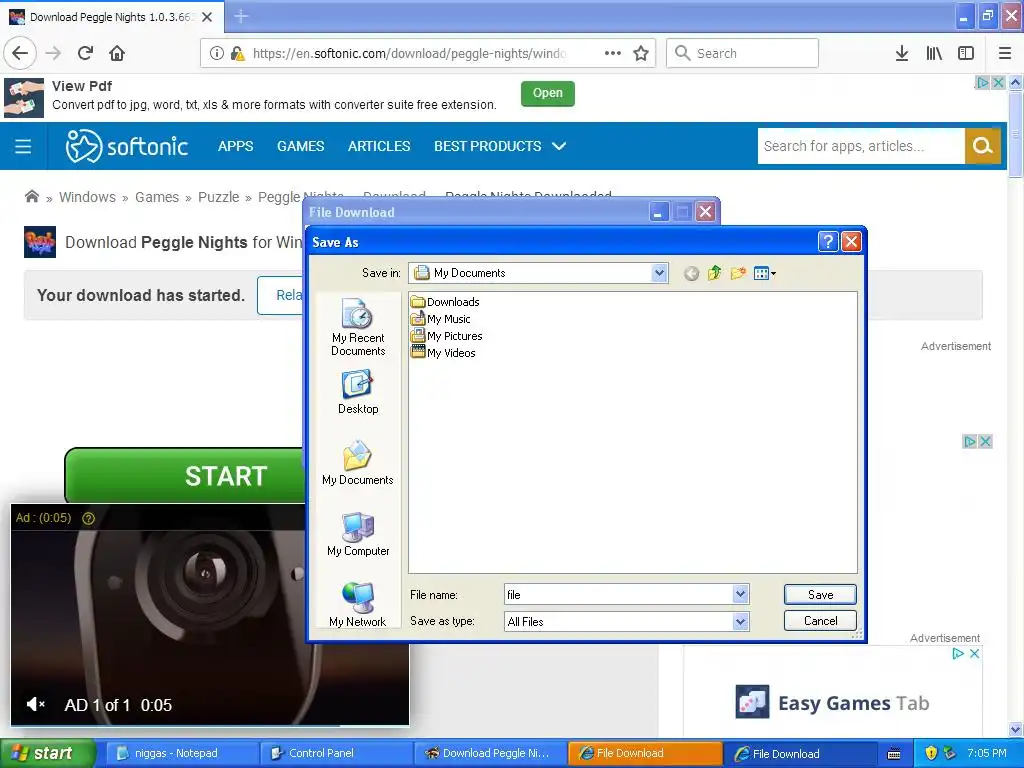Image resolution: width=1024 pixels, height=768 pixels.
Task: Click the green Open ad button
Action: (547, 93)
